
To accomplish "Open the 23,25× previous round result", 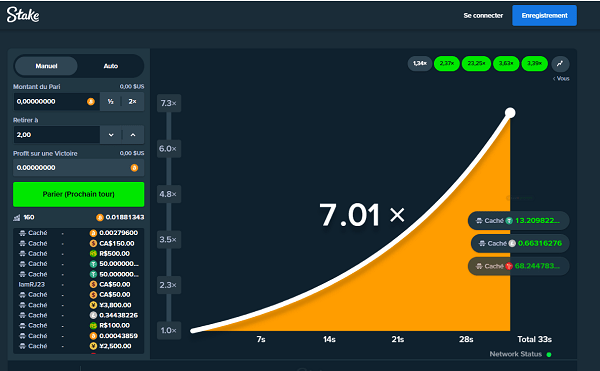I will (476, 63).
